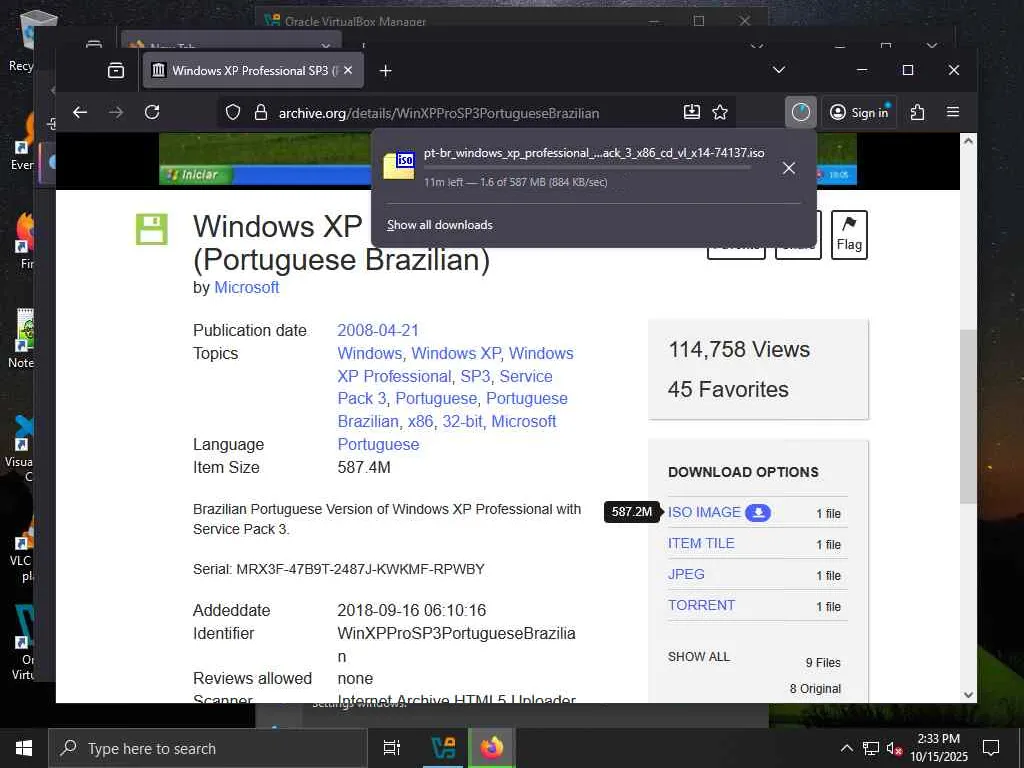The height and width of the screenshot is (768, 1024).
Task: Download the ISO IMAGE file
Action: coord(704,512)
